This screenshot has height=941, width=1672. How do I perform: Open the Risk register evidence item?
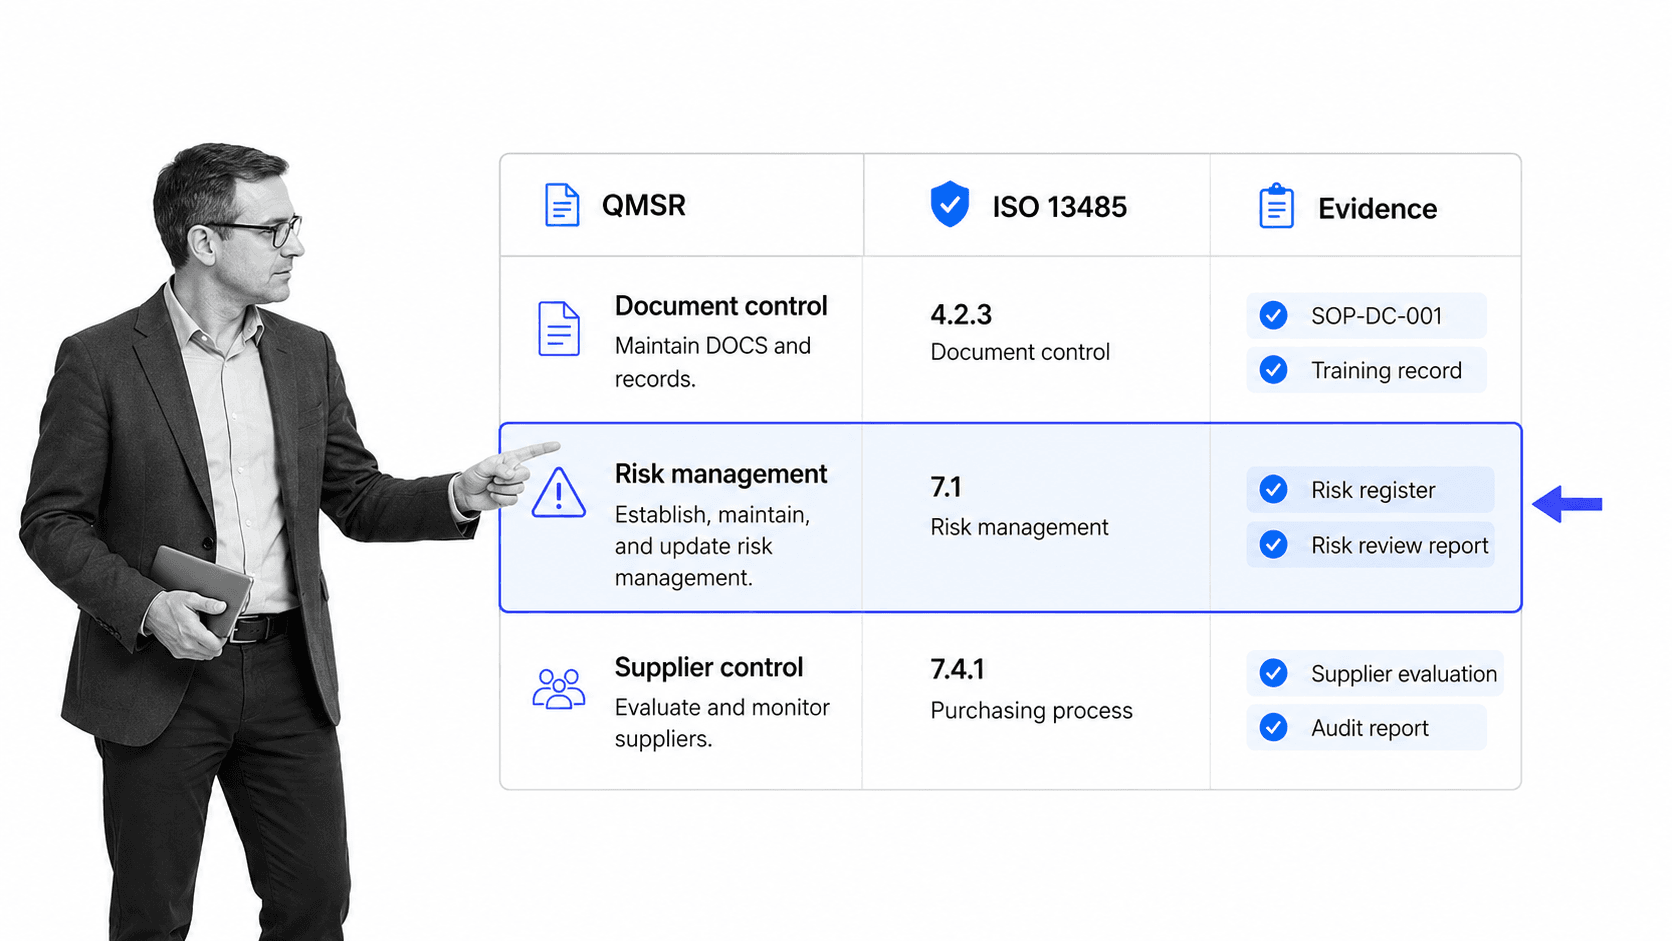point(1370,490)
